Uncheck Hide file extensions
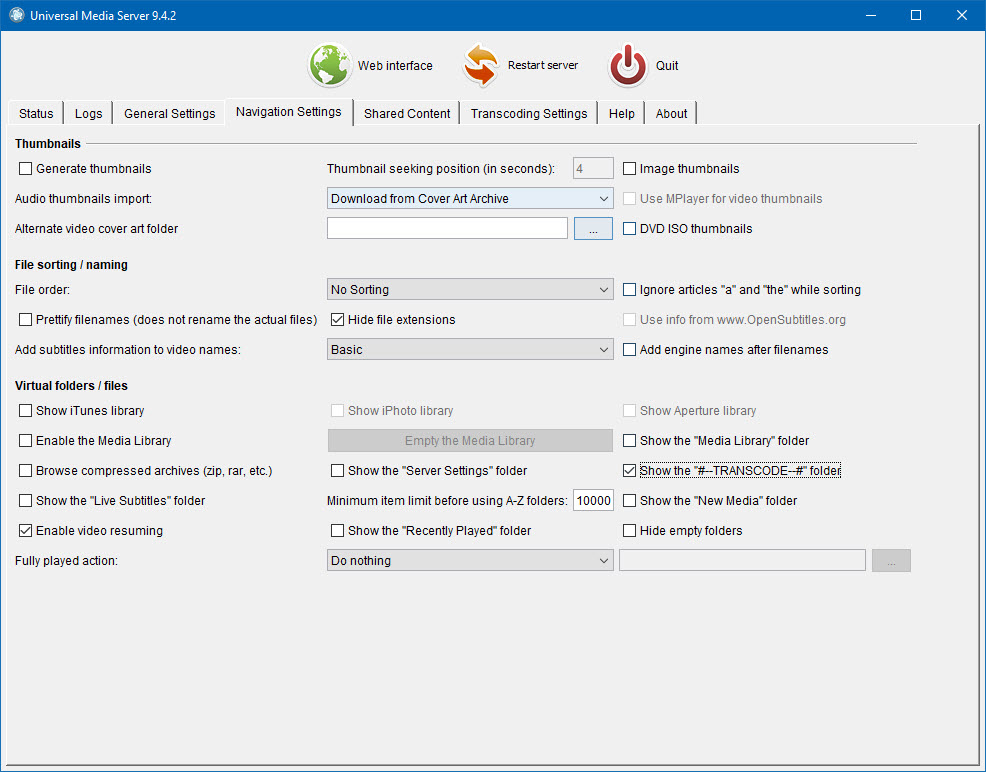 tap(338, 320)
